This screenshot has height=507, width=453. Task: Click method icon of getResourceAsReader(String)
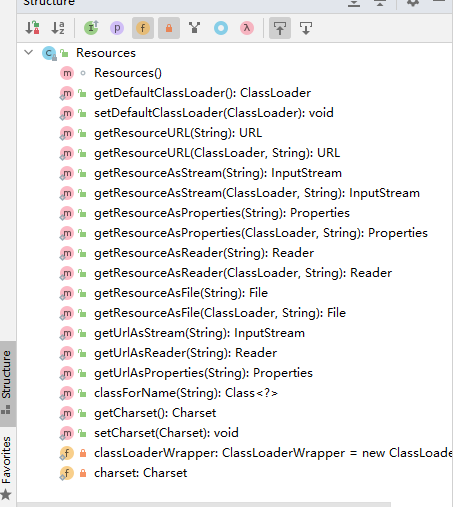[x=67, y=253]
